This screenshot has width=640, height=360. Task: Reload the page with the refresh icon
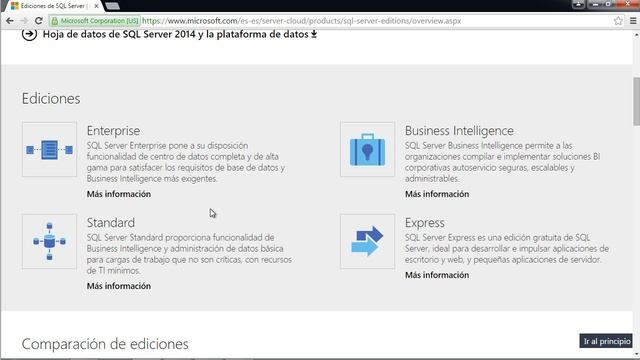39,21
